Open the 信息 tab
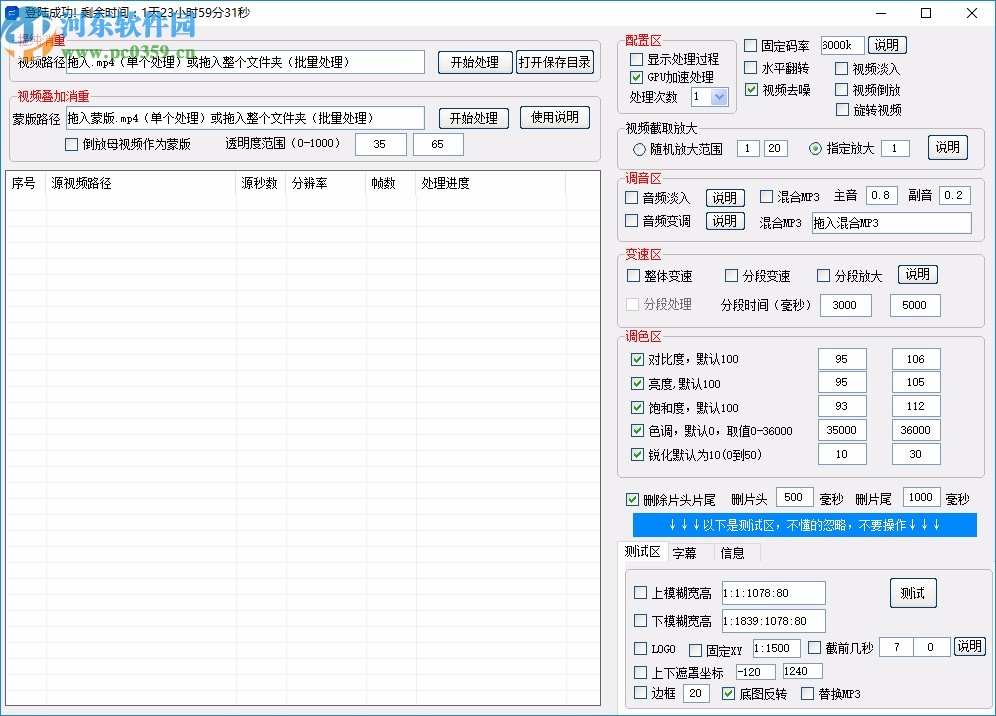The height and width of the screenshot is (716, 996). 733,551
